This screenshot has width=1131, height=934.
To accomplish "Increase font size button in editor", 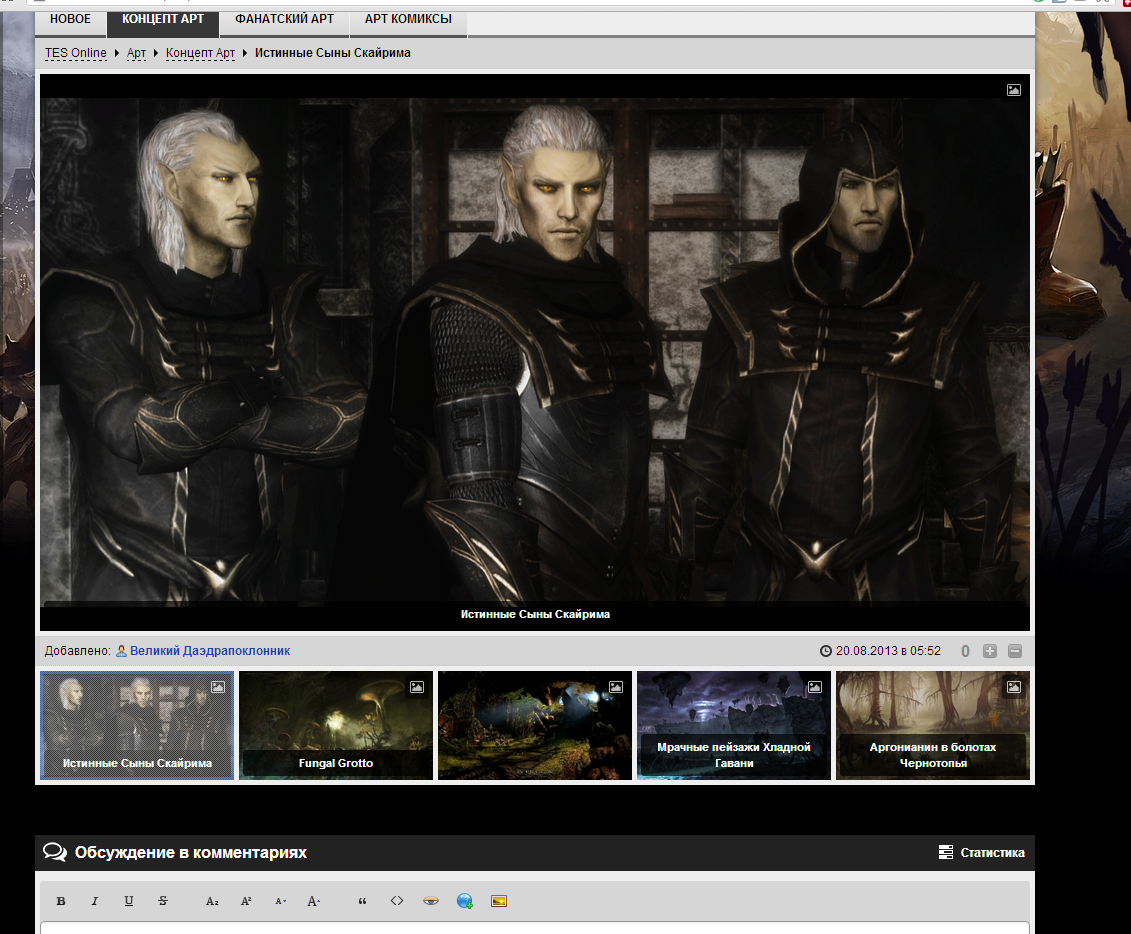I will [314, 901].
